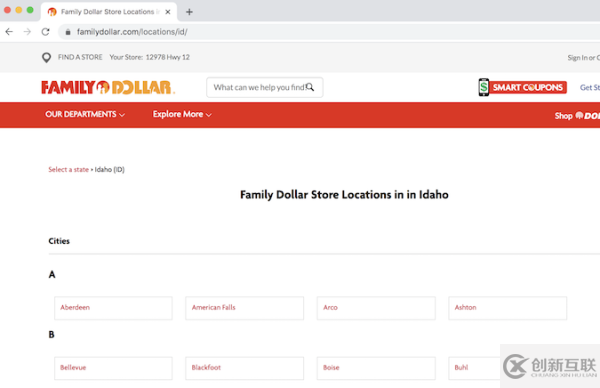The width and height of the screenshot is (600, 388).
Task: Open a new browser tab with plus icon
Action: [x=189, y=12]
